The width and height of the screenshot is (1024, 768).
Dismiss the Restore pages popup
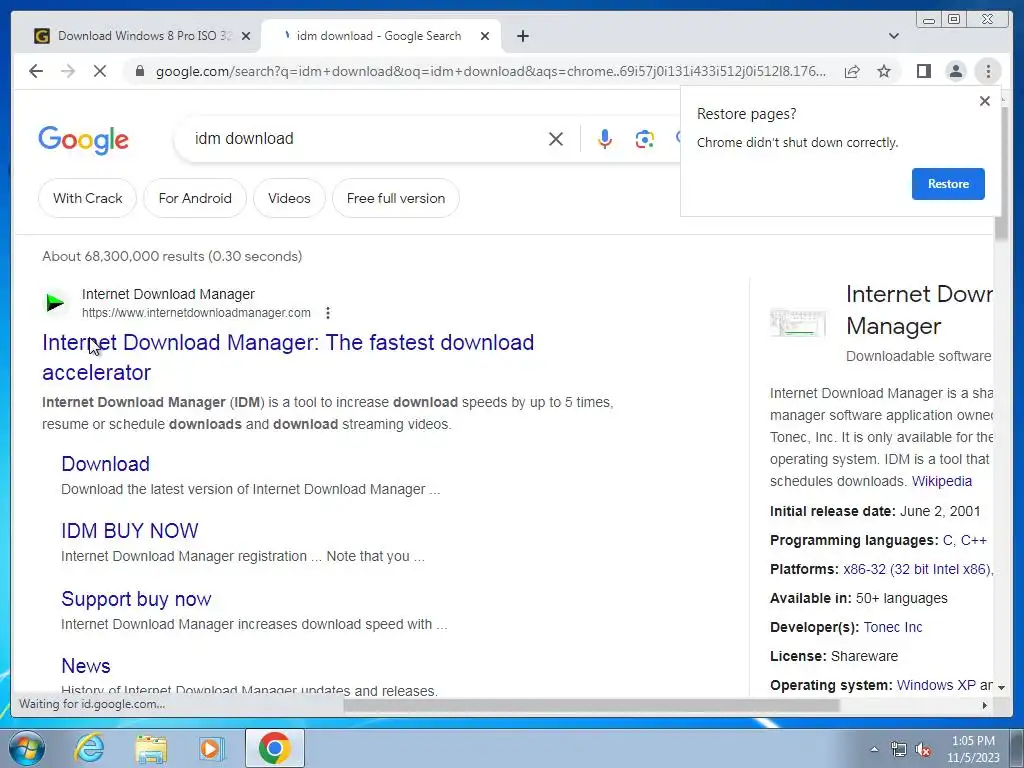point(985,101)
